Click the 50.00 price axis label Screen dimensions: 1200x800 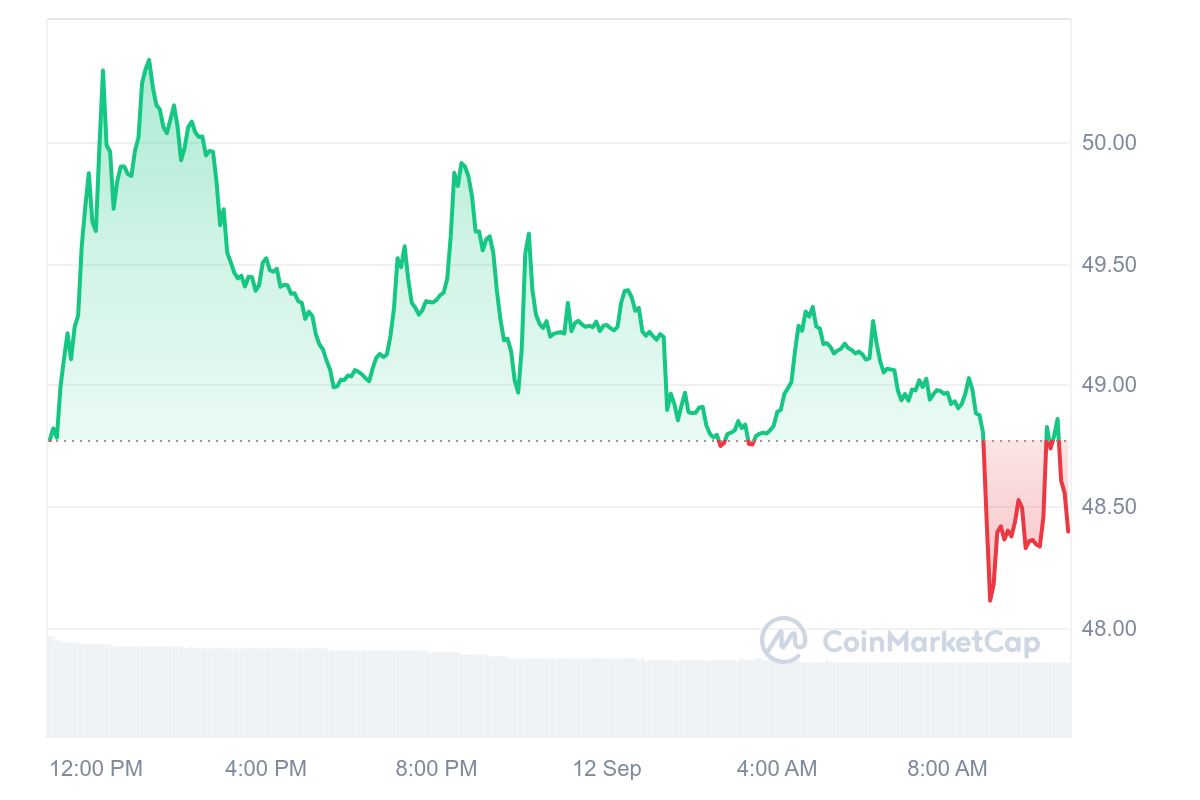[1110, 143]
